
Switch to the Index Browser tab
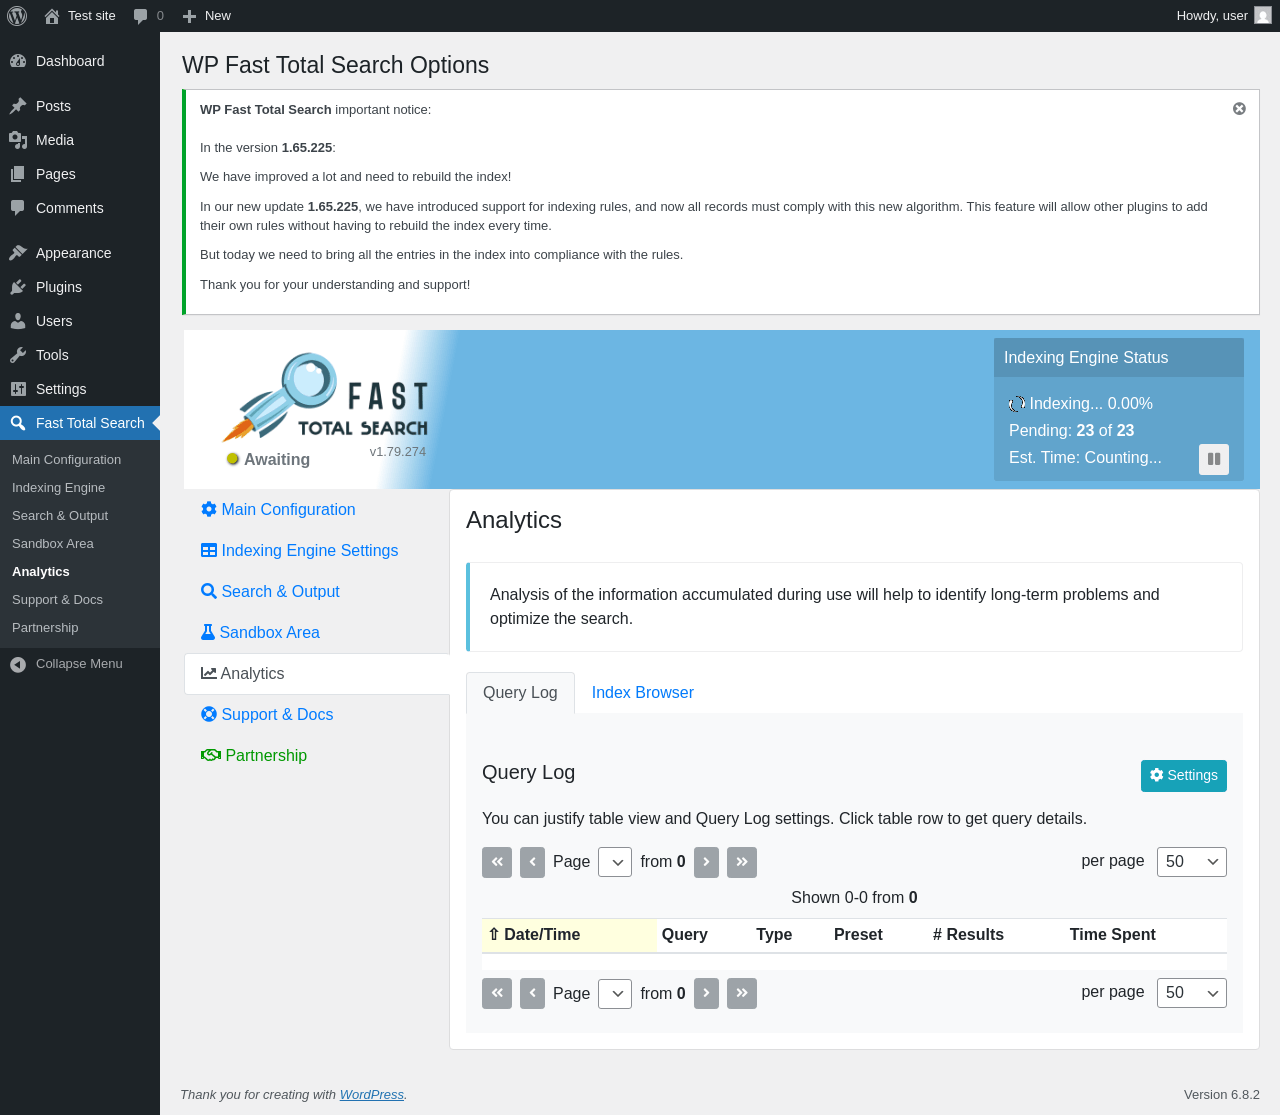pyautogui.click(x=642, y=693)
